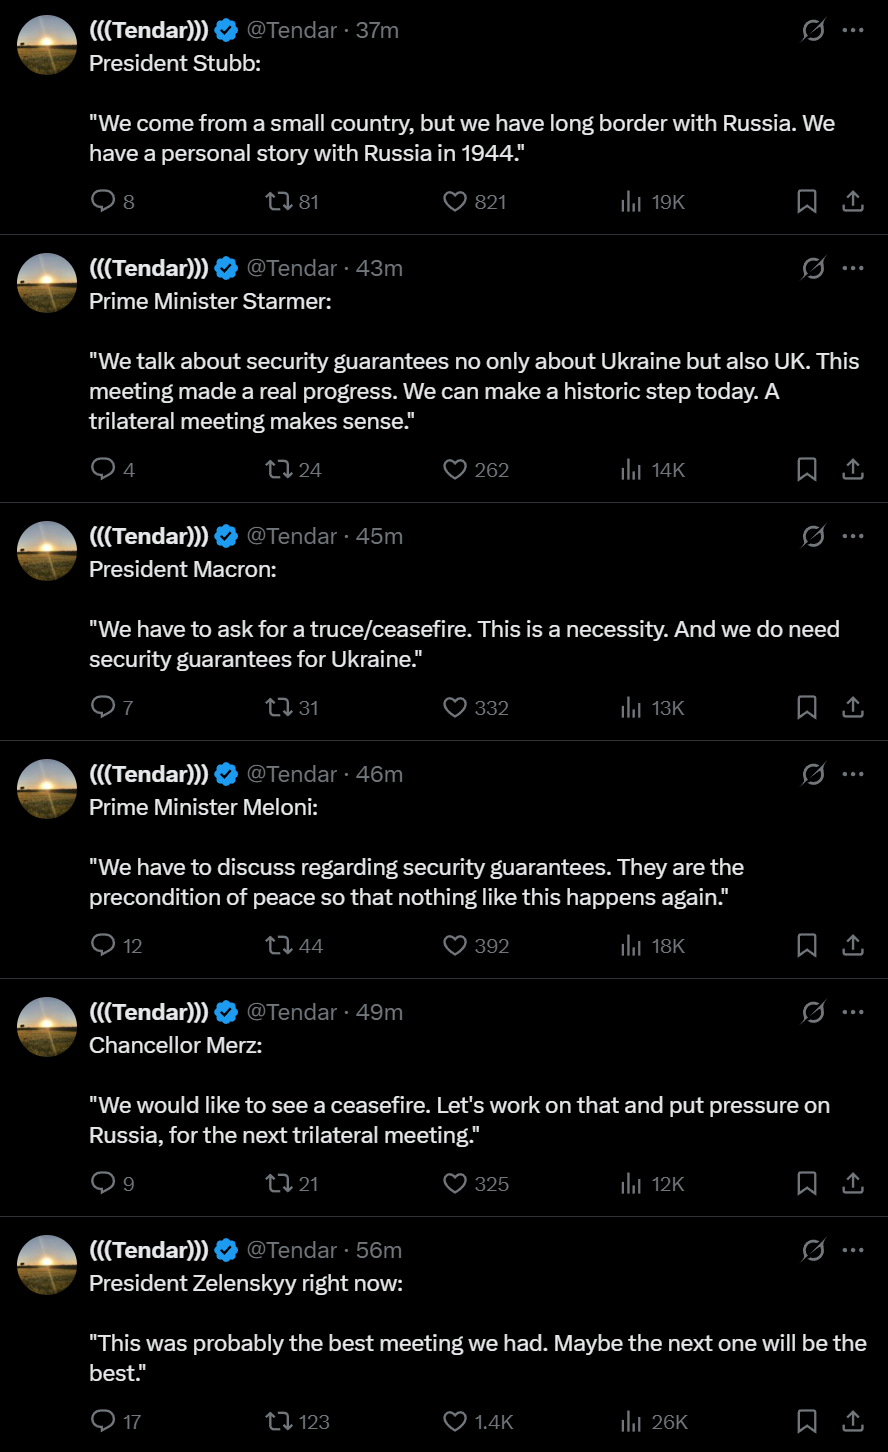This screenshot has width=888, height=1452.
Task: Open @Tendar handle on Stubb tweet
Action: (291, 31)
